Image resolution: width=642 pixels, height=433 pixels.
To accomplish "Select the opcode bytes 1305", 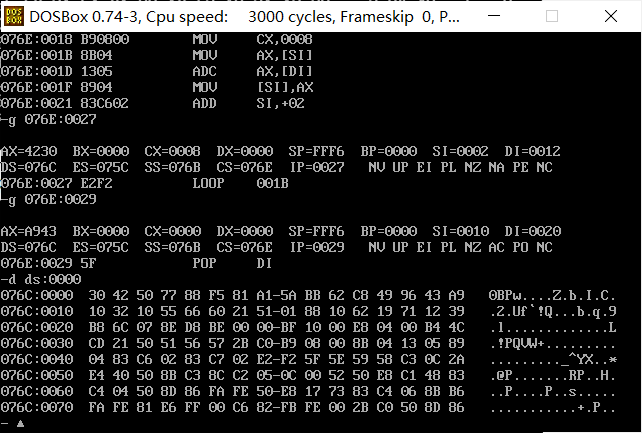I will (x=97, y=71).
